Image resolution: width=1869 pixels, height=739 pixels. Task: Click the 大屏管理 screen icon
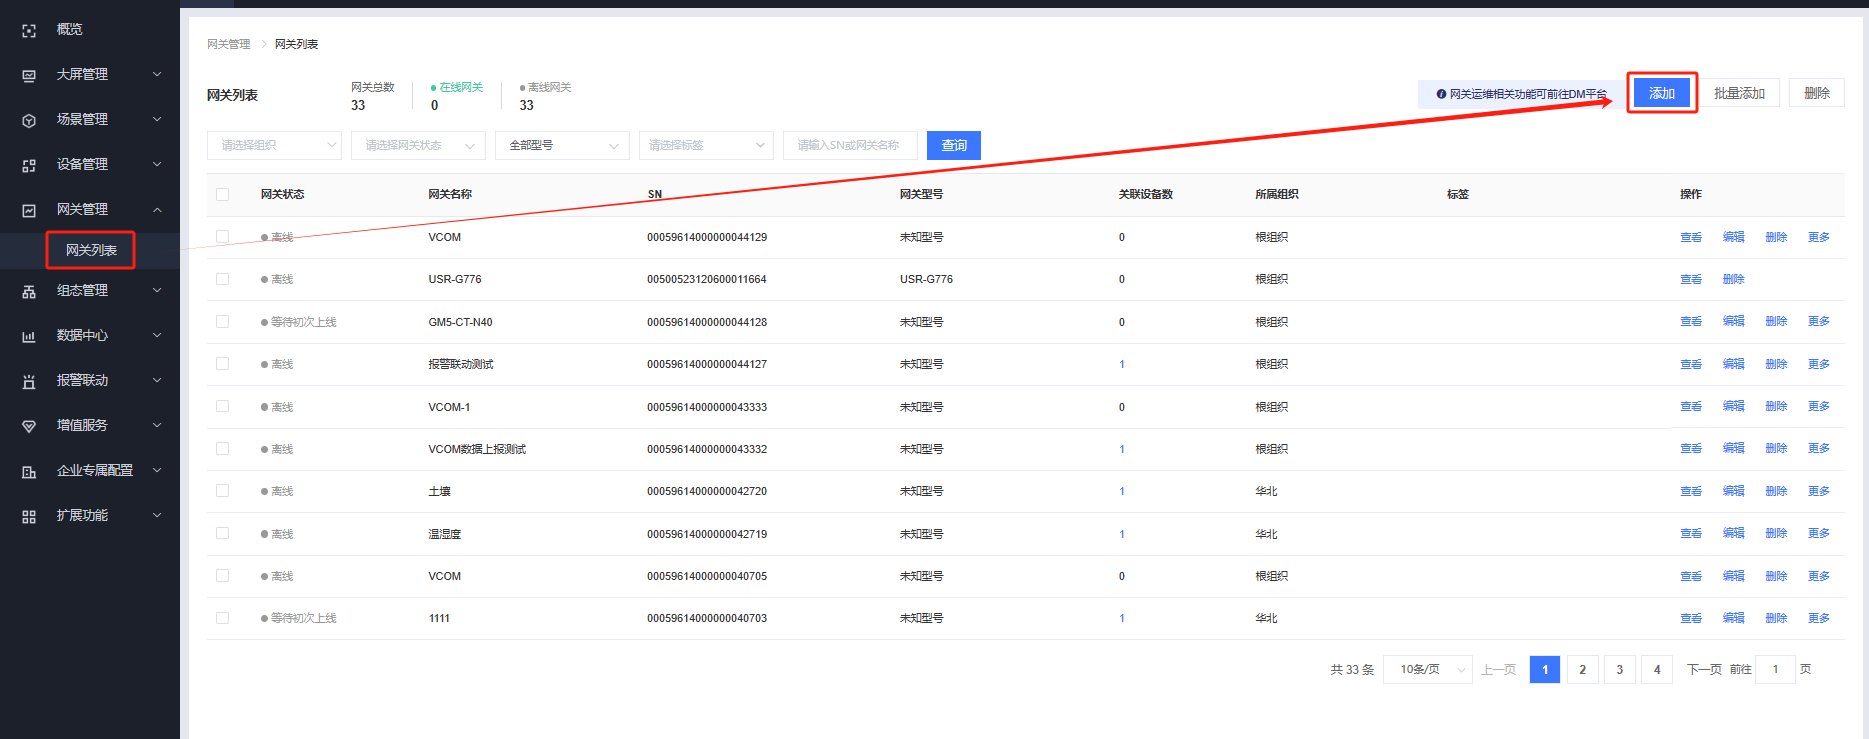click(29, 76)
